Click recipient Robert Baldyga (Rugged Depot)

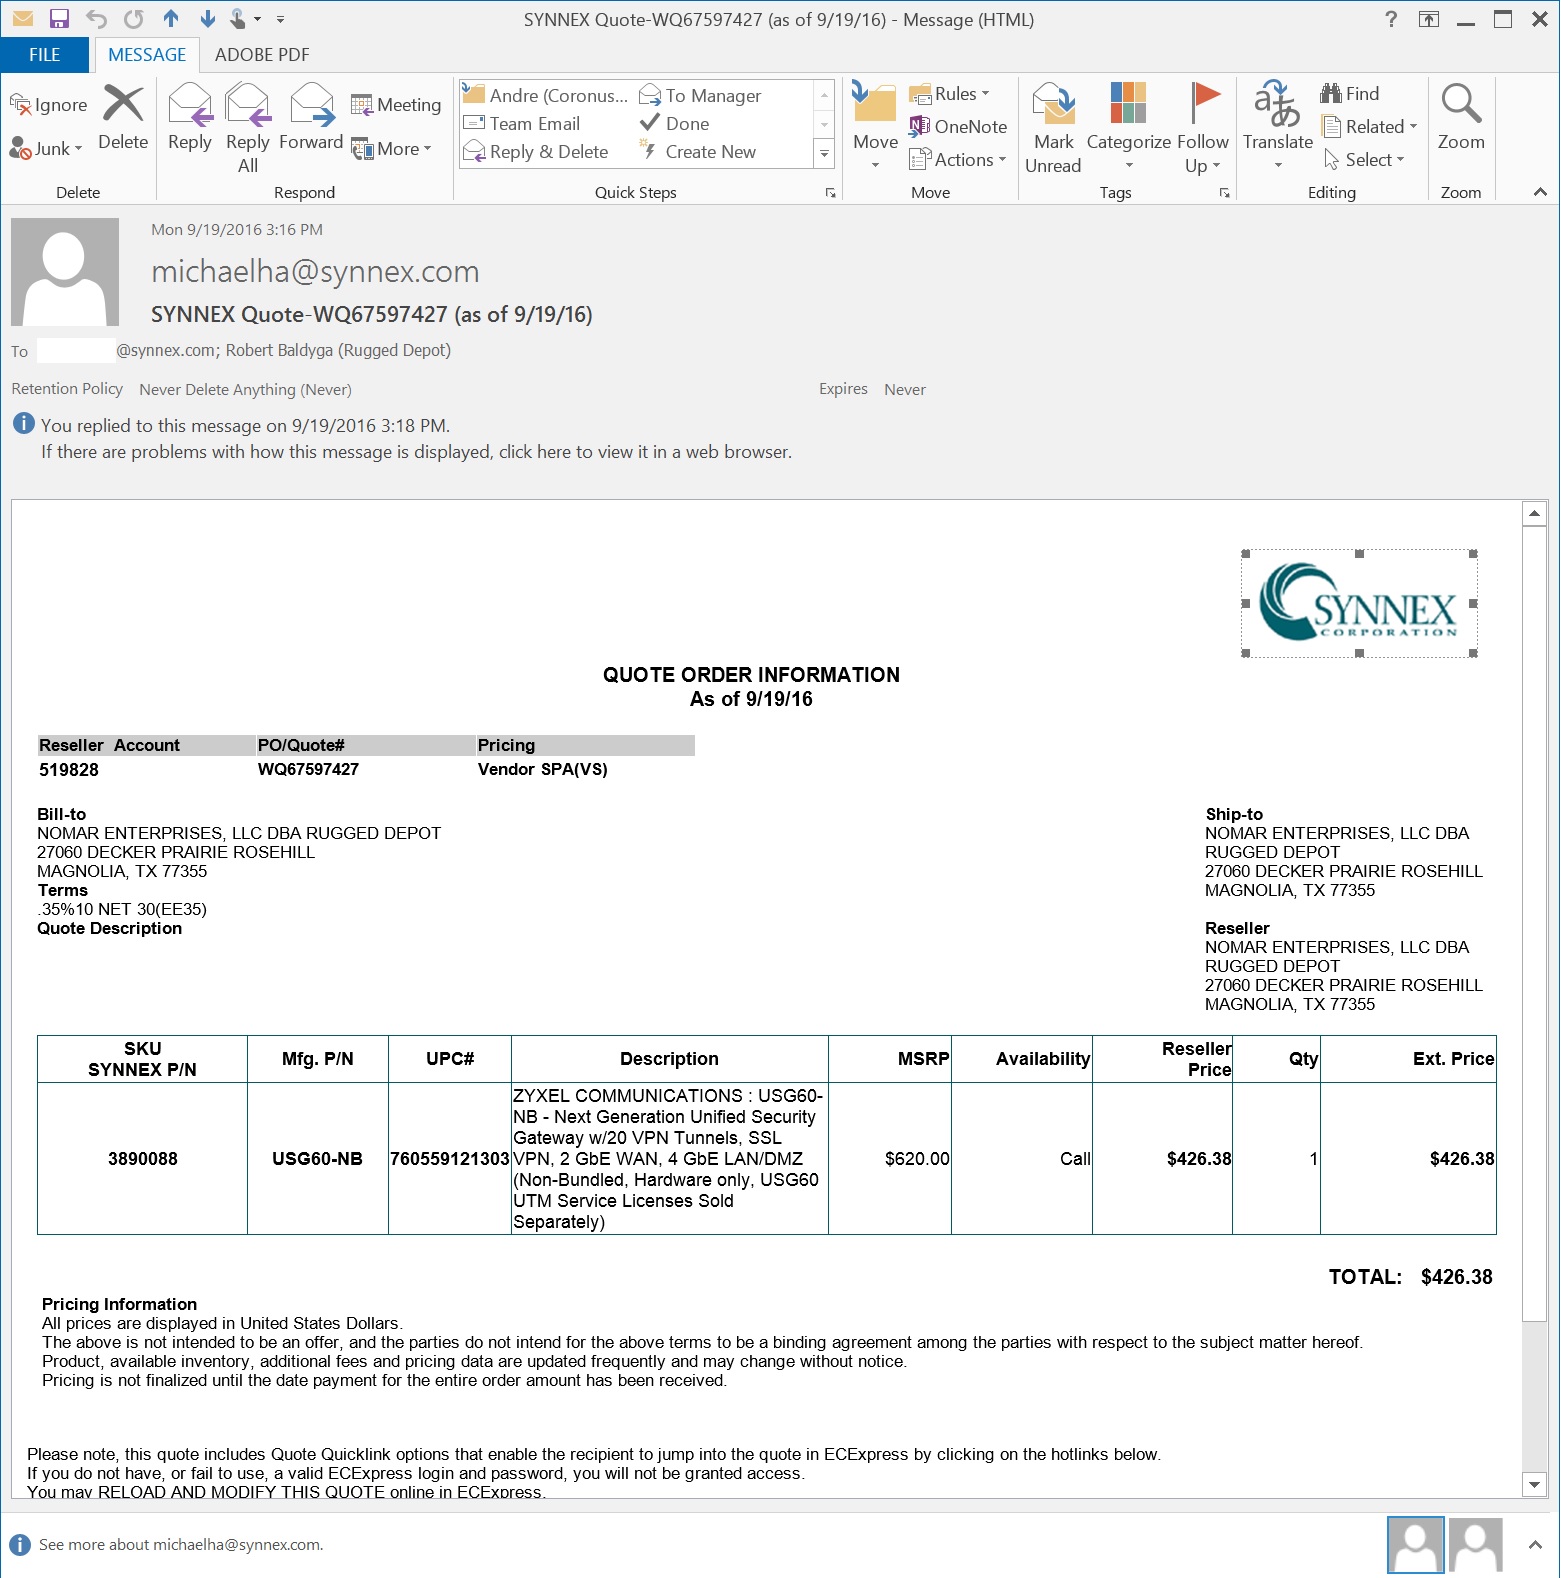tap(338, 350)
